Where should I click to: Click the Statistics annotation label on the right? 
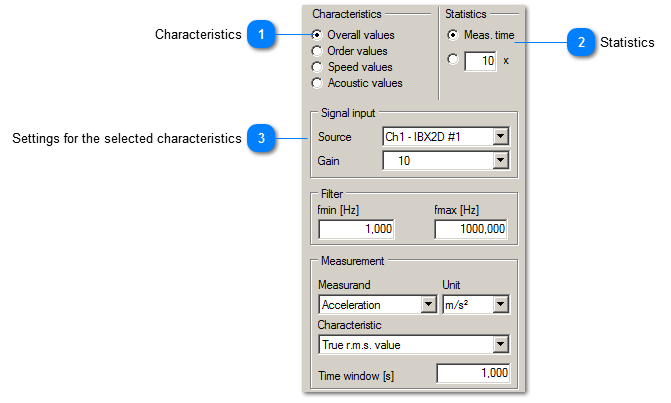coord(628,43)
